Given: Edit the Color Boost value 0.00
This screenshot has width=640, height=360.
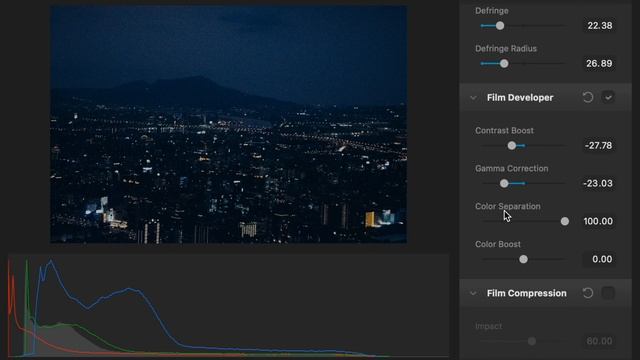Looking at the screenshot, I should [x=599, y=259].
